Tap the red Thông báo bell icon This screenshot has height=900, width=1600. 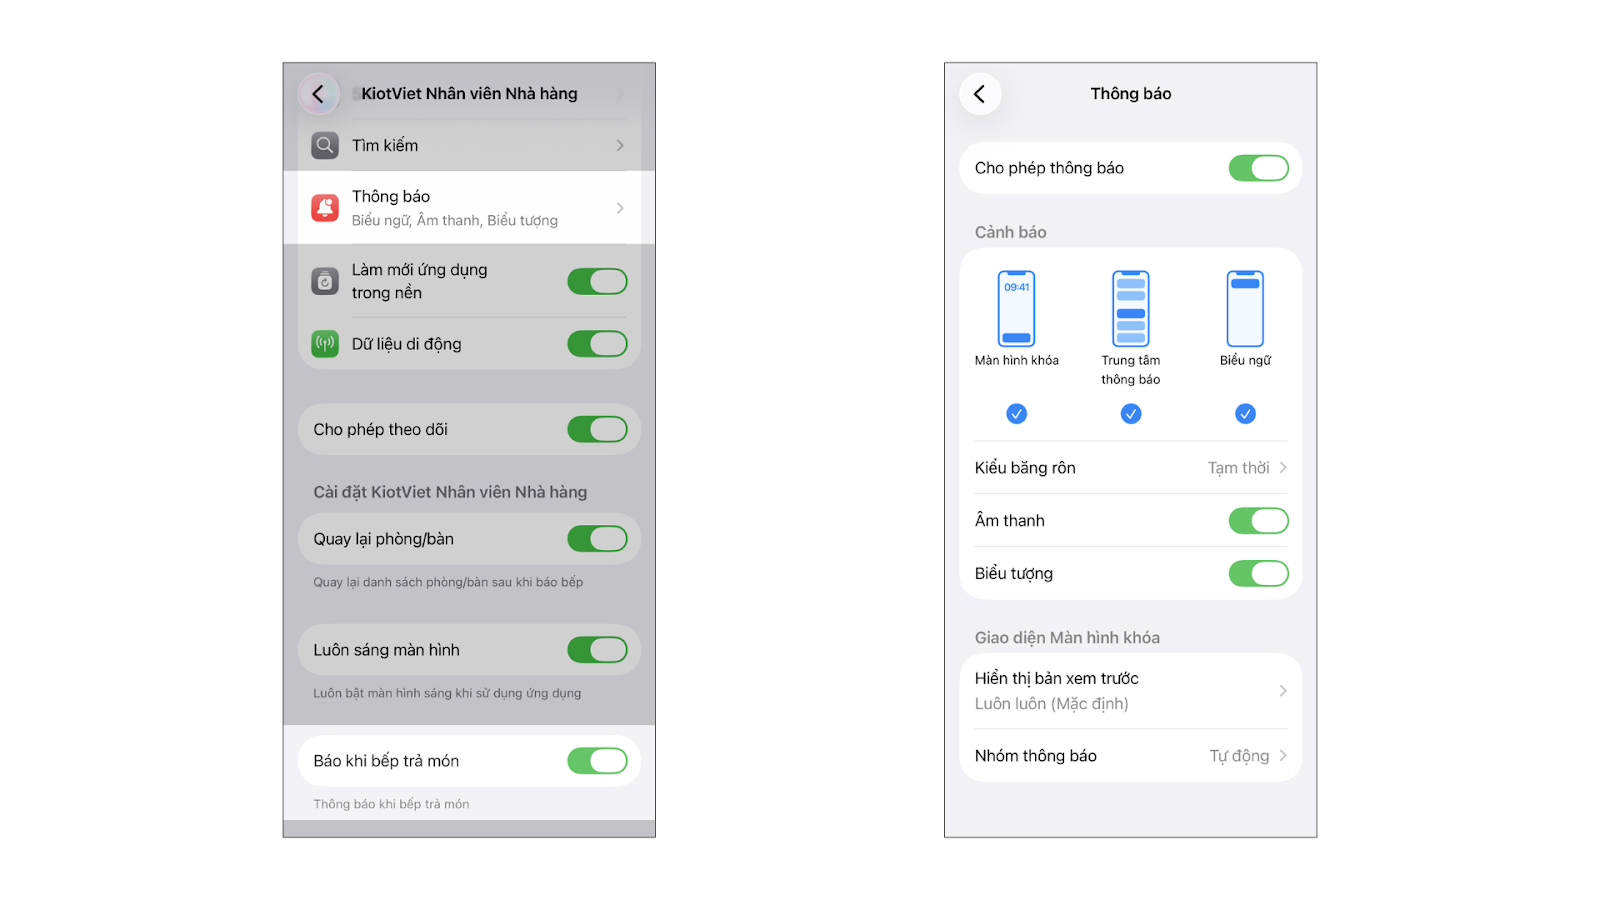coord(325,208)
